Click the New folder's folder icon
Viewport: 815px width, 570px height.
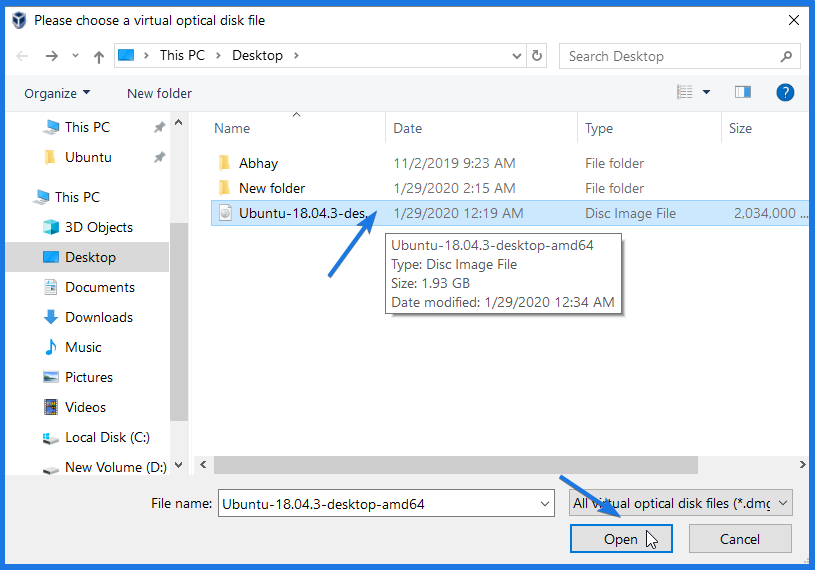pyautogui.click(x=225, y=188)
